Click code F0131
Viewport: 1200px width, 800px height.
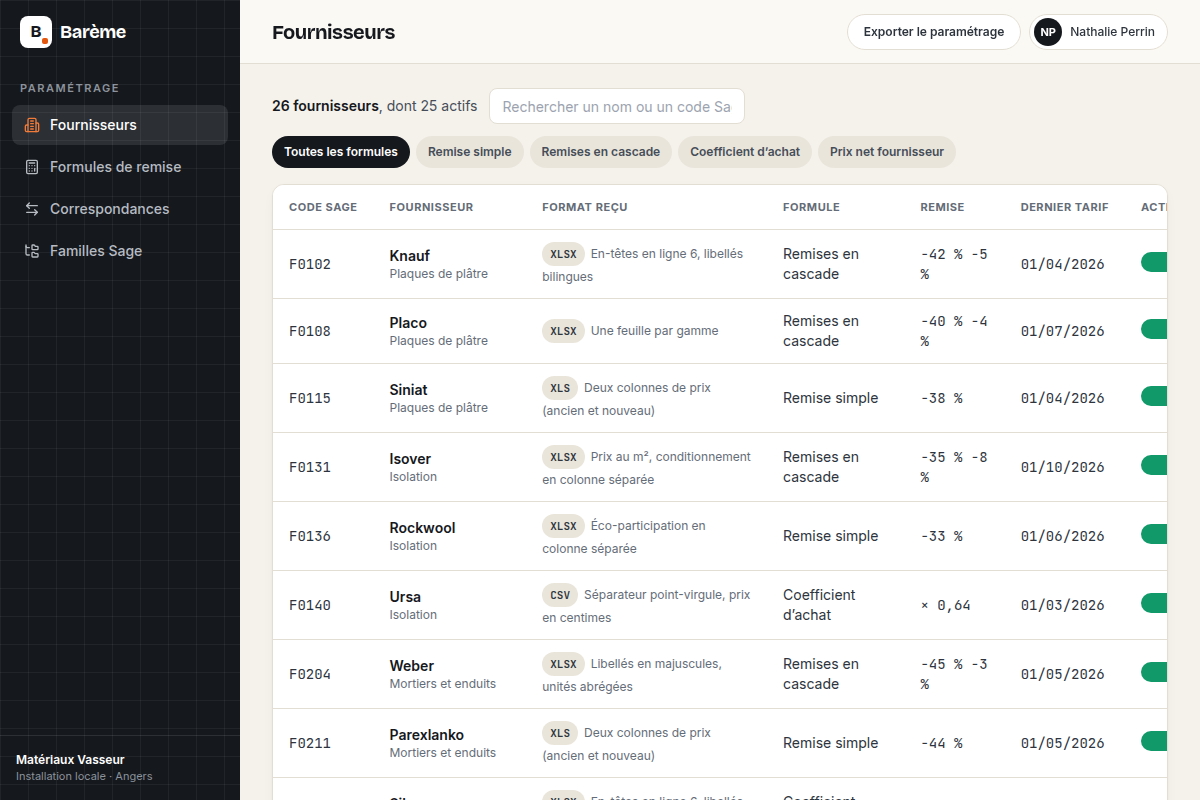tap(310, 467)
